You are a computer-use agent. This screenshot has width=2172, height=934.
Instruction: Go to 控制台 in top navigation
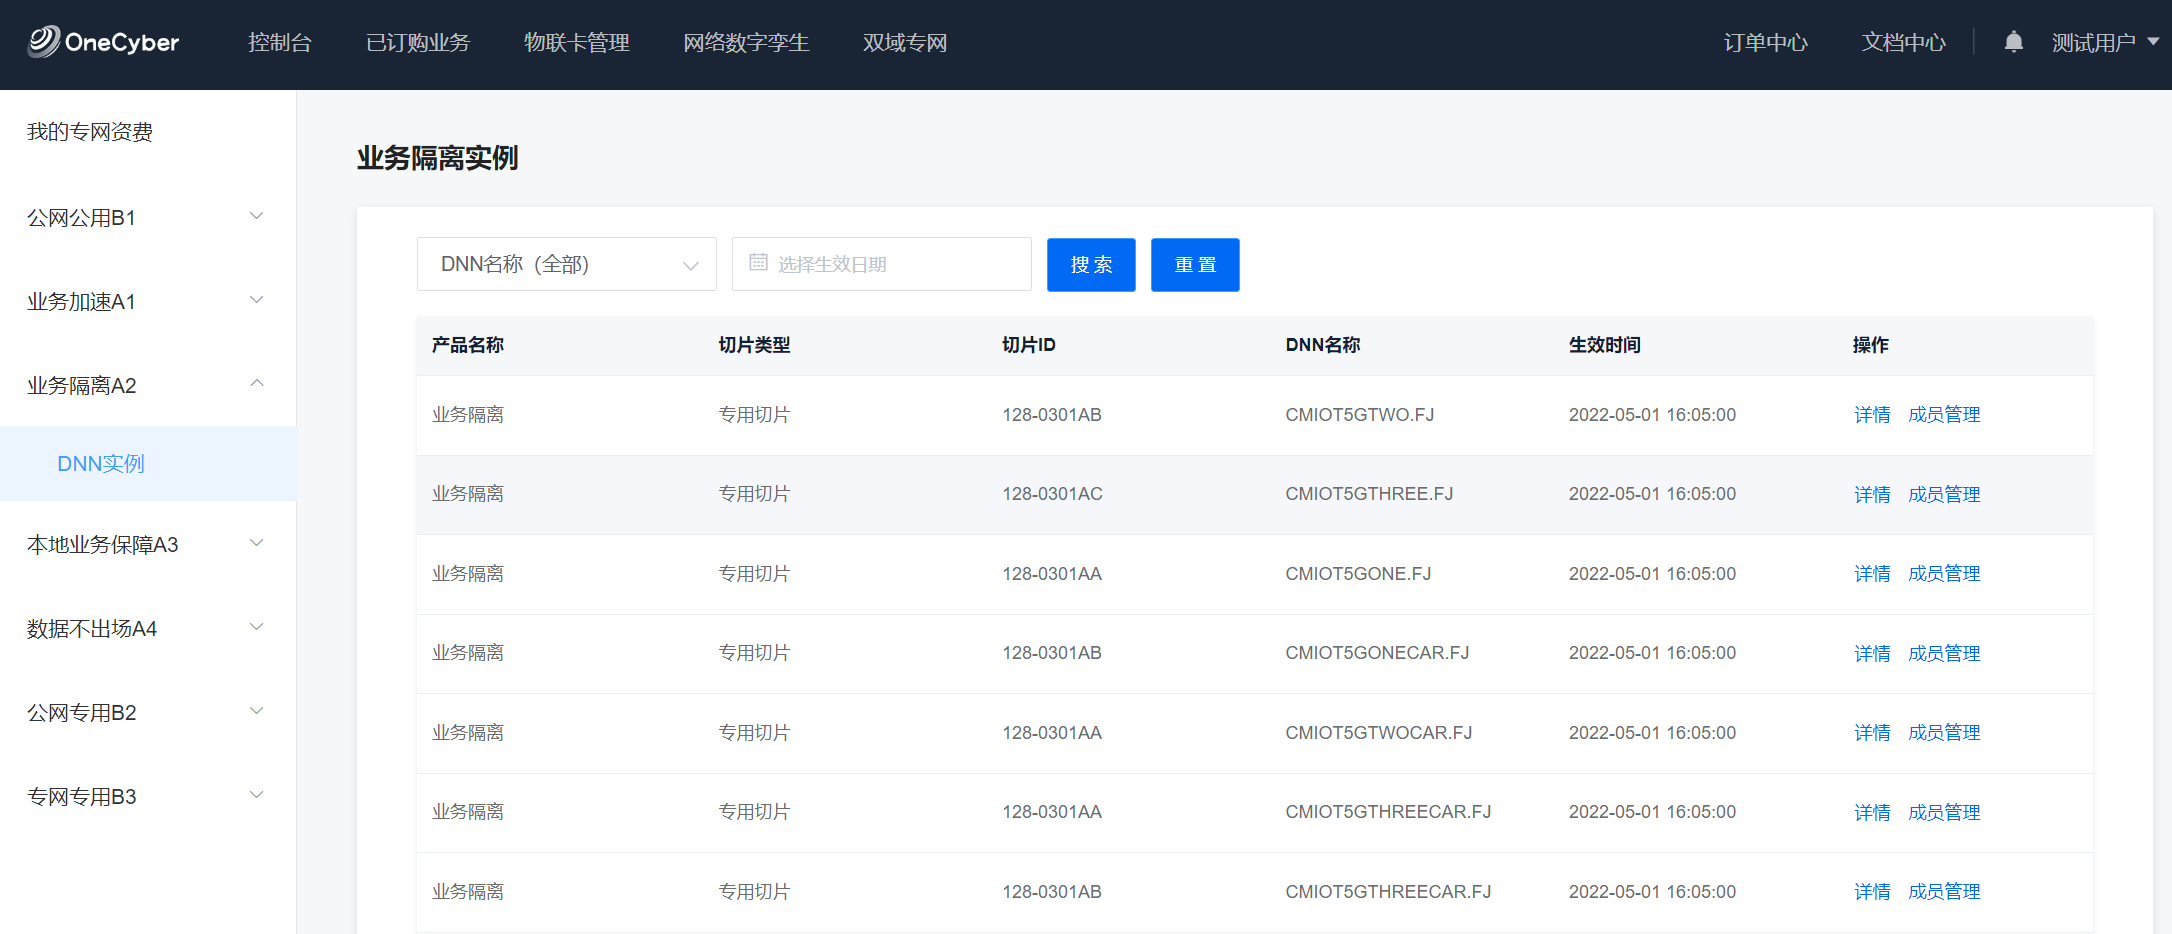pos(280,42)
